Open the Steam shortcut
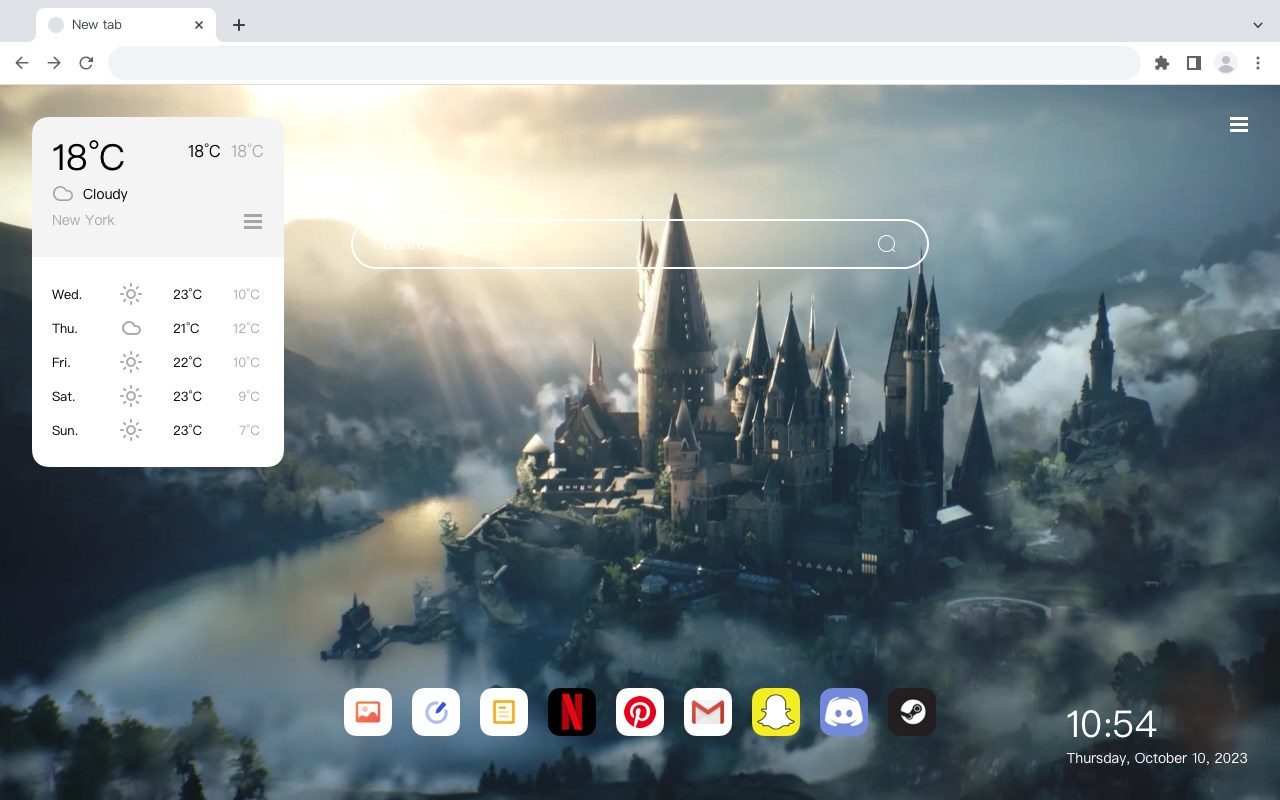The image size is (1280, 800). [912, 712]
